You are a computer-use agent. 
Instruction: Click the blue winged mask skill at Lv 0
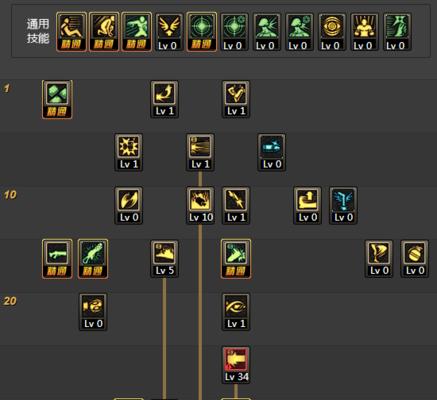tap(343, 205)
